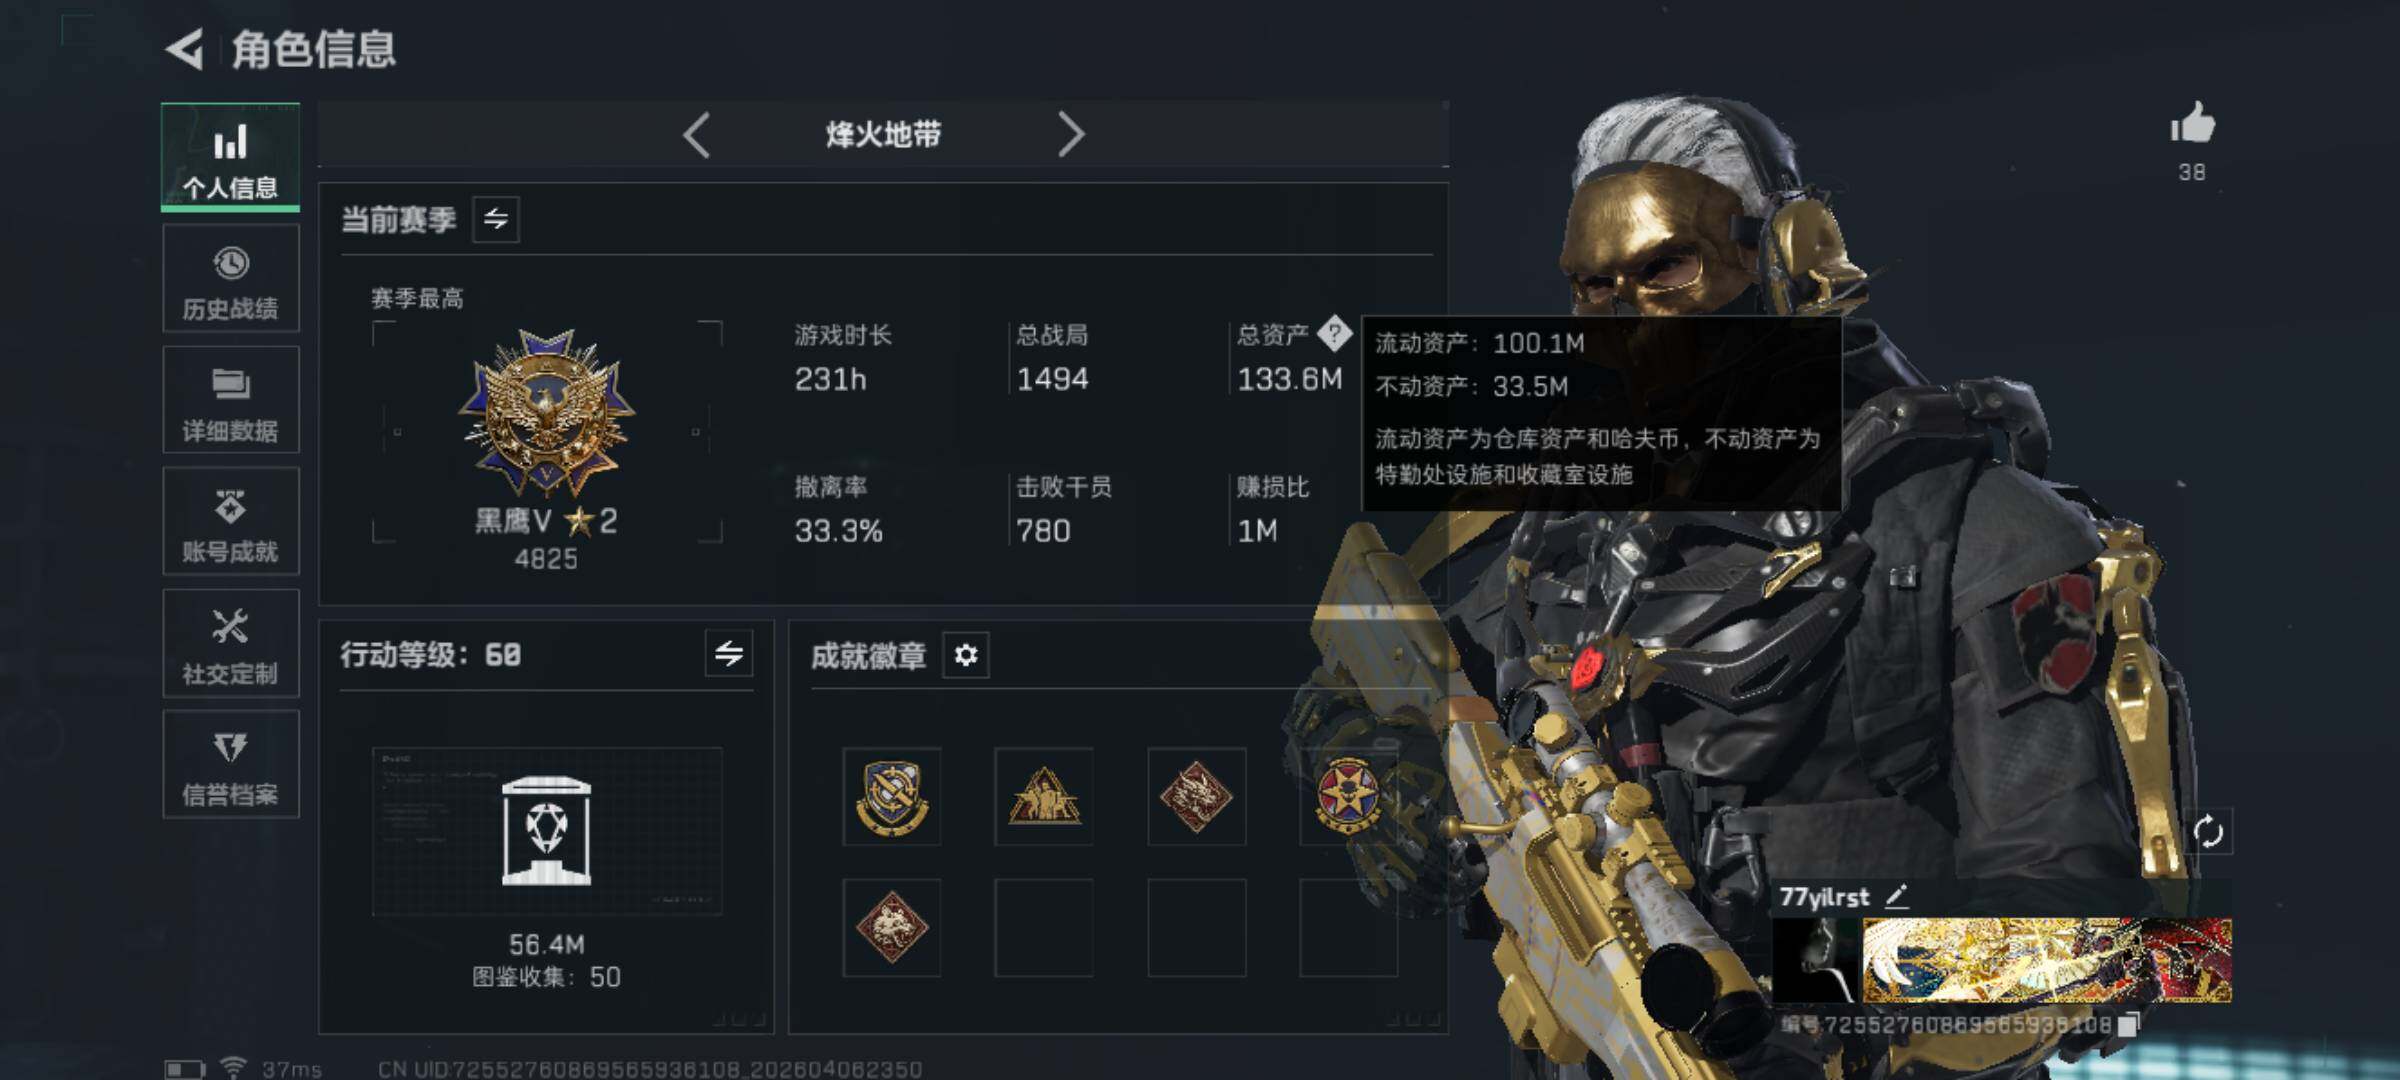Image resolution: width=2400 pixels, height=1080 pixels.
Task: Edit nickname 77yilrst with pencil icon
Action: pyautogui.click(x=1897, y=896)
